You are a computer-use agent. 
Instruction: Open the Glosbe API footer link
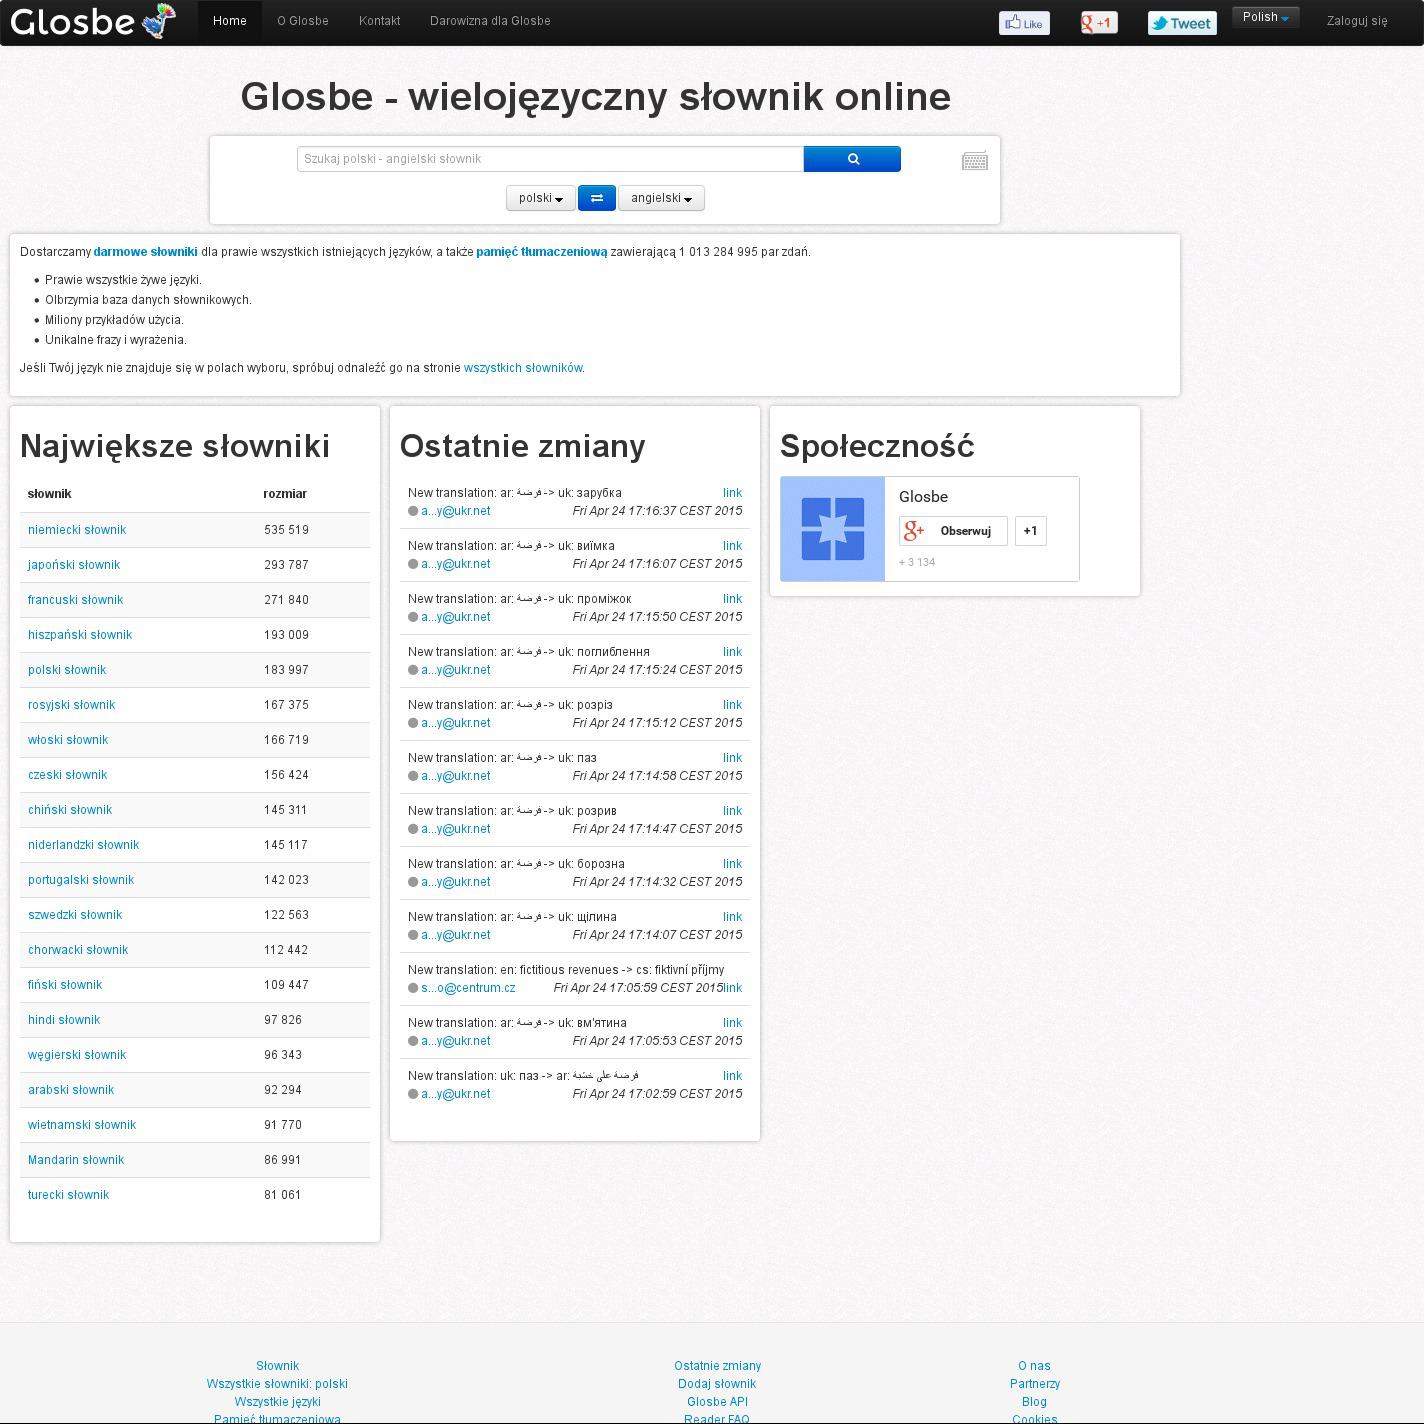click(x=717, y=1402)
